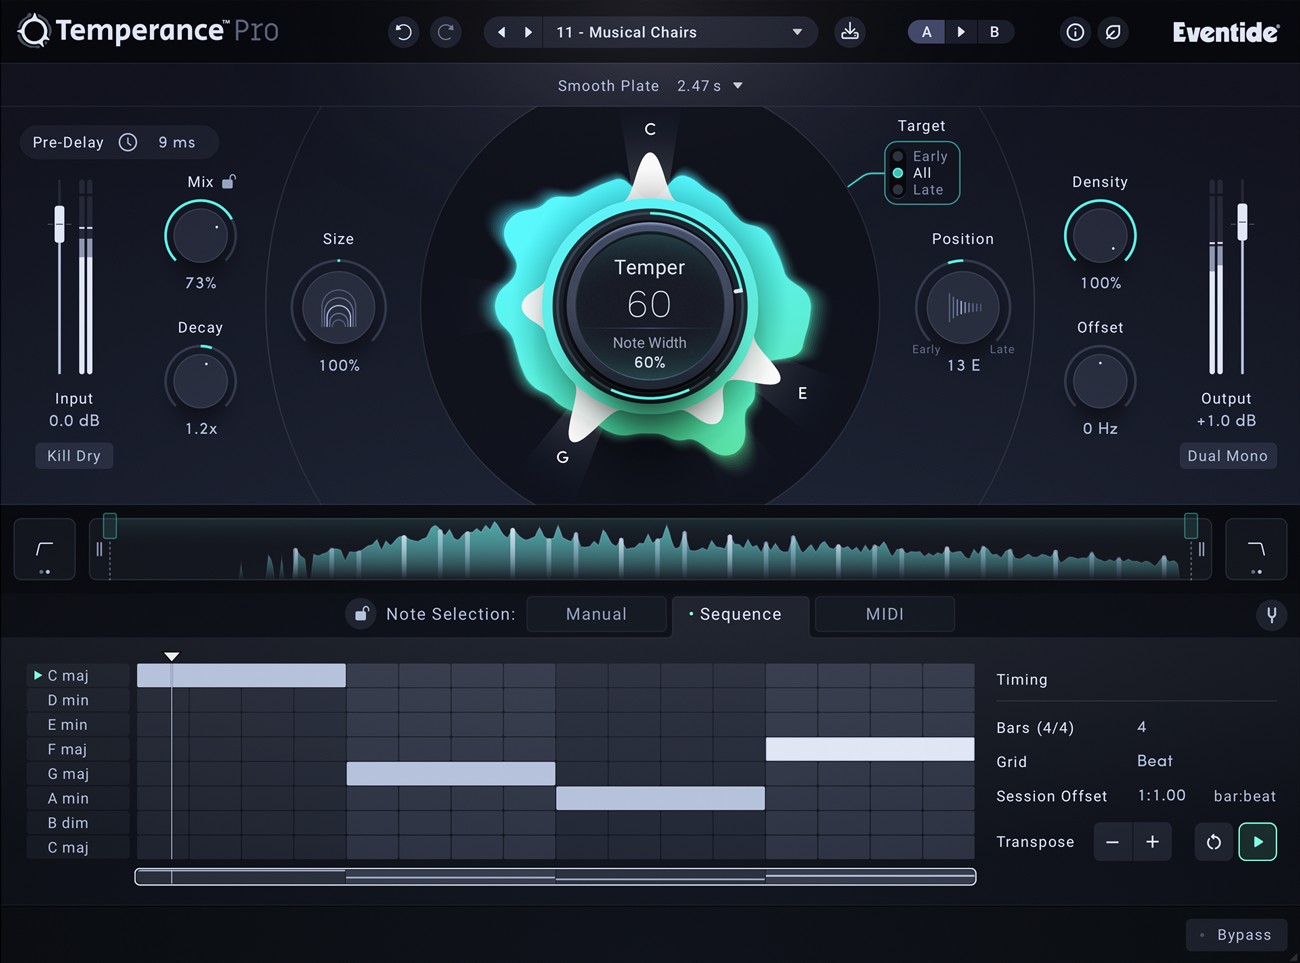Click the undo arrow icon
Screen dimensions: 1300x963
[403, 32]
